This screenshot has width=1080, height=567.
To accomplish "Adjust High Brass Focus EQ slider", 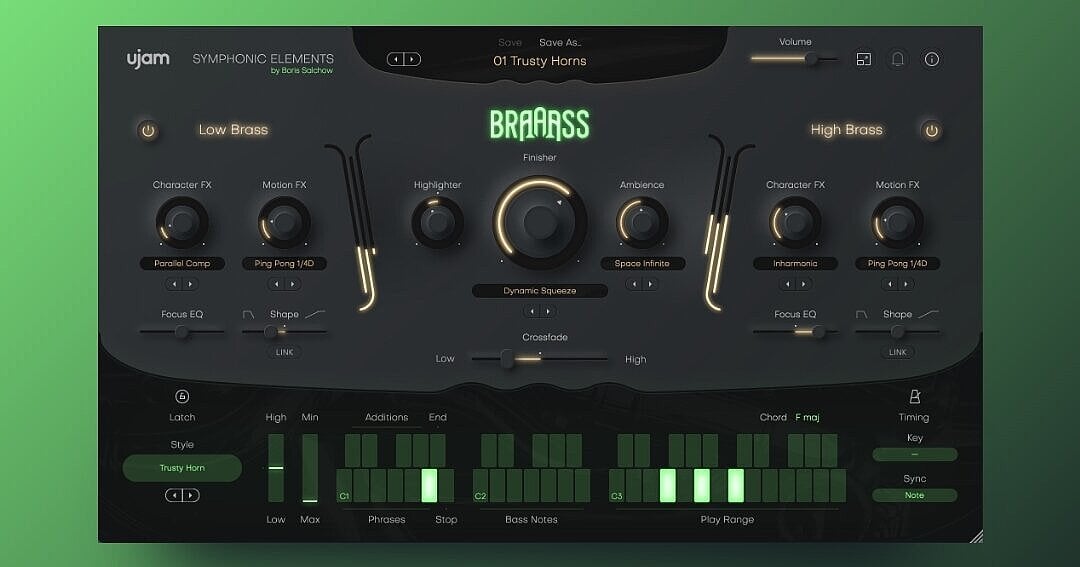I will (x=795, y=332).
